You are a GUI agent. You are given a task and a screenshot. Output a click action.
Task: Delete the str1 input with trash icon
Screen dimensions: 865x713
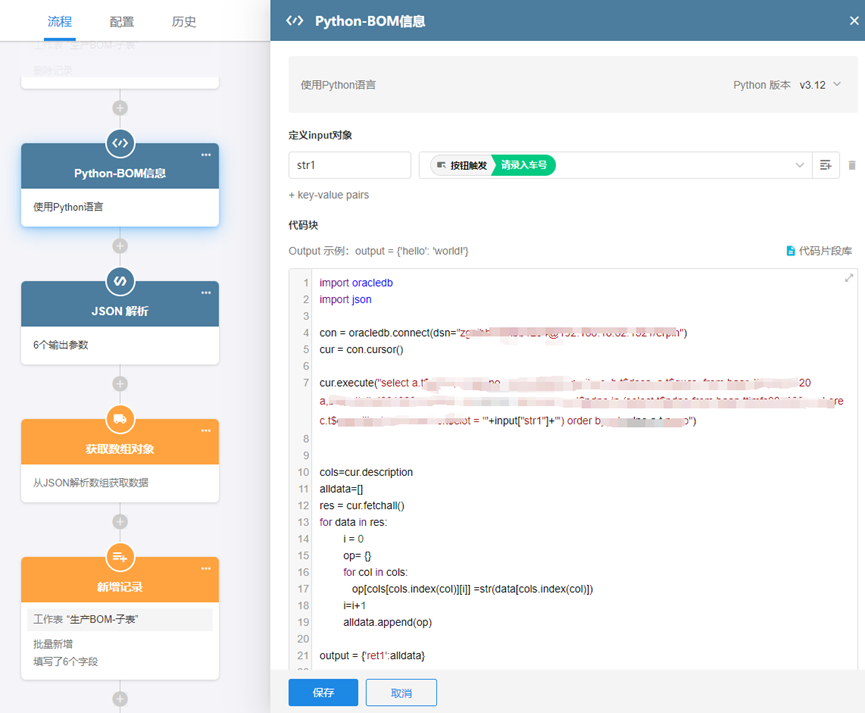pos(852,165)
